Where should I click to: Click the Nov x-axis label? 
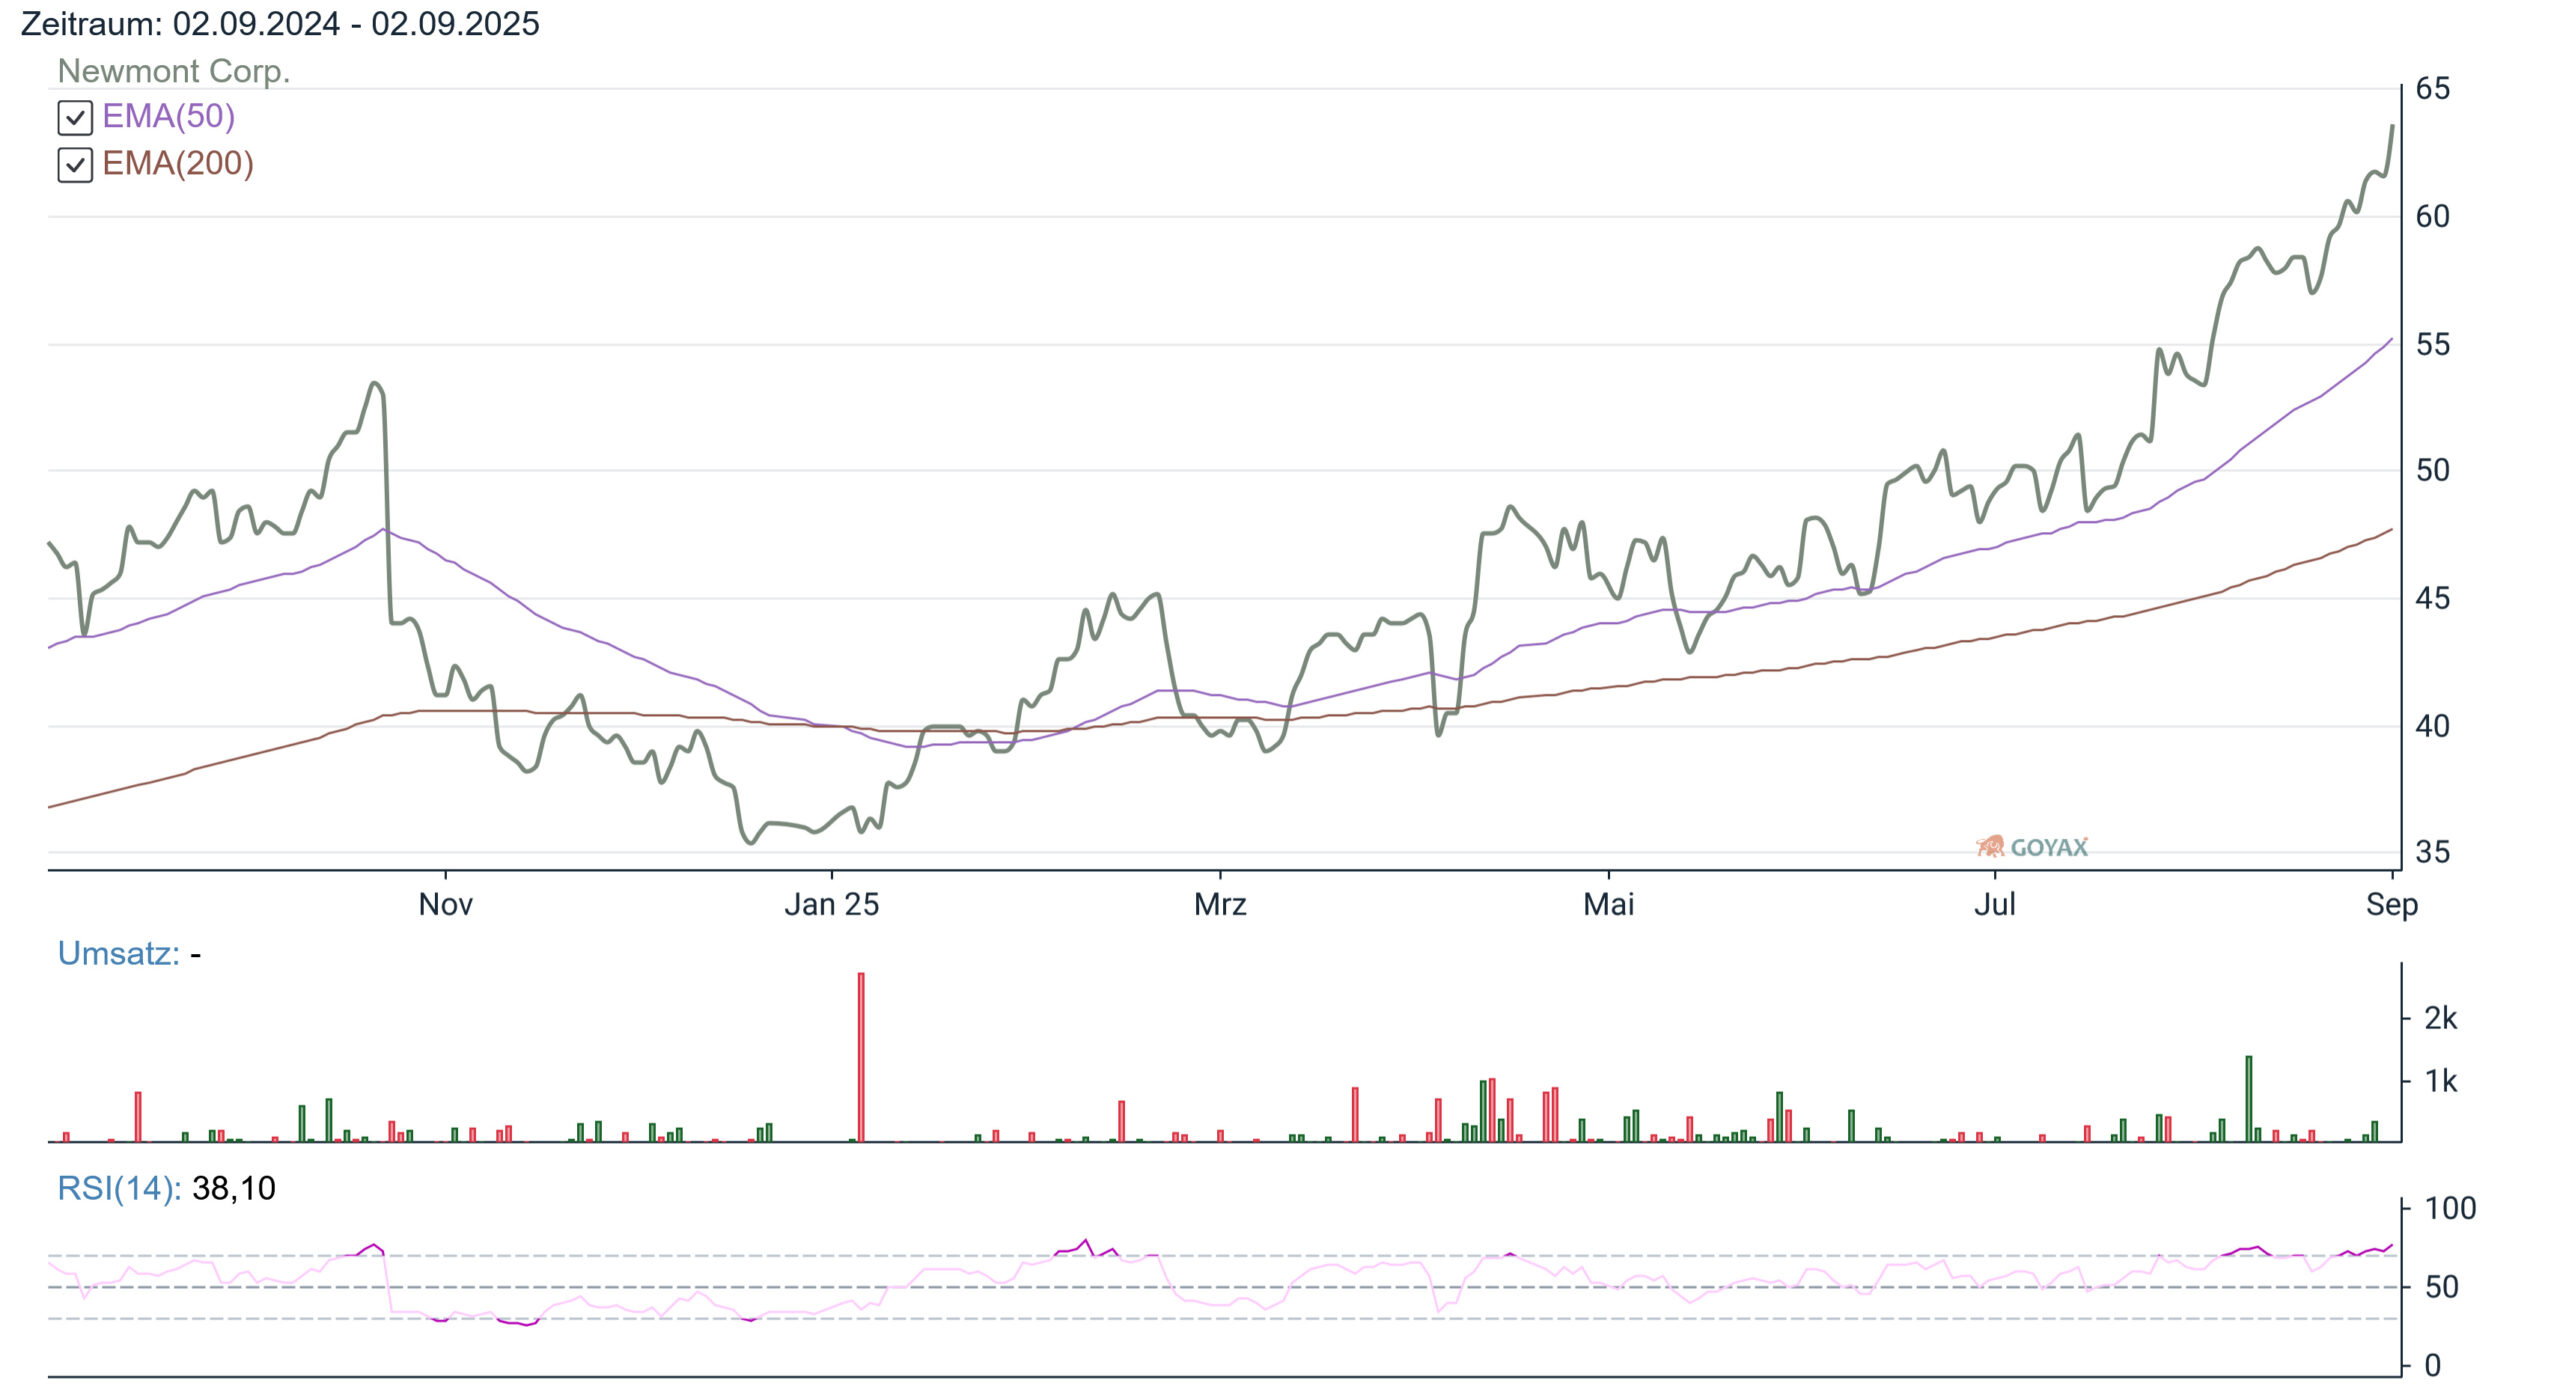(x=445, y=905)
